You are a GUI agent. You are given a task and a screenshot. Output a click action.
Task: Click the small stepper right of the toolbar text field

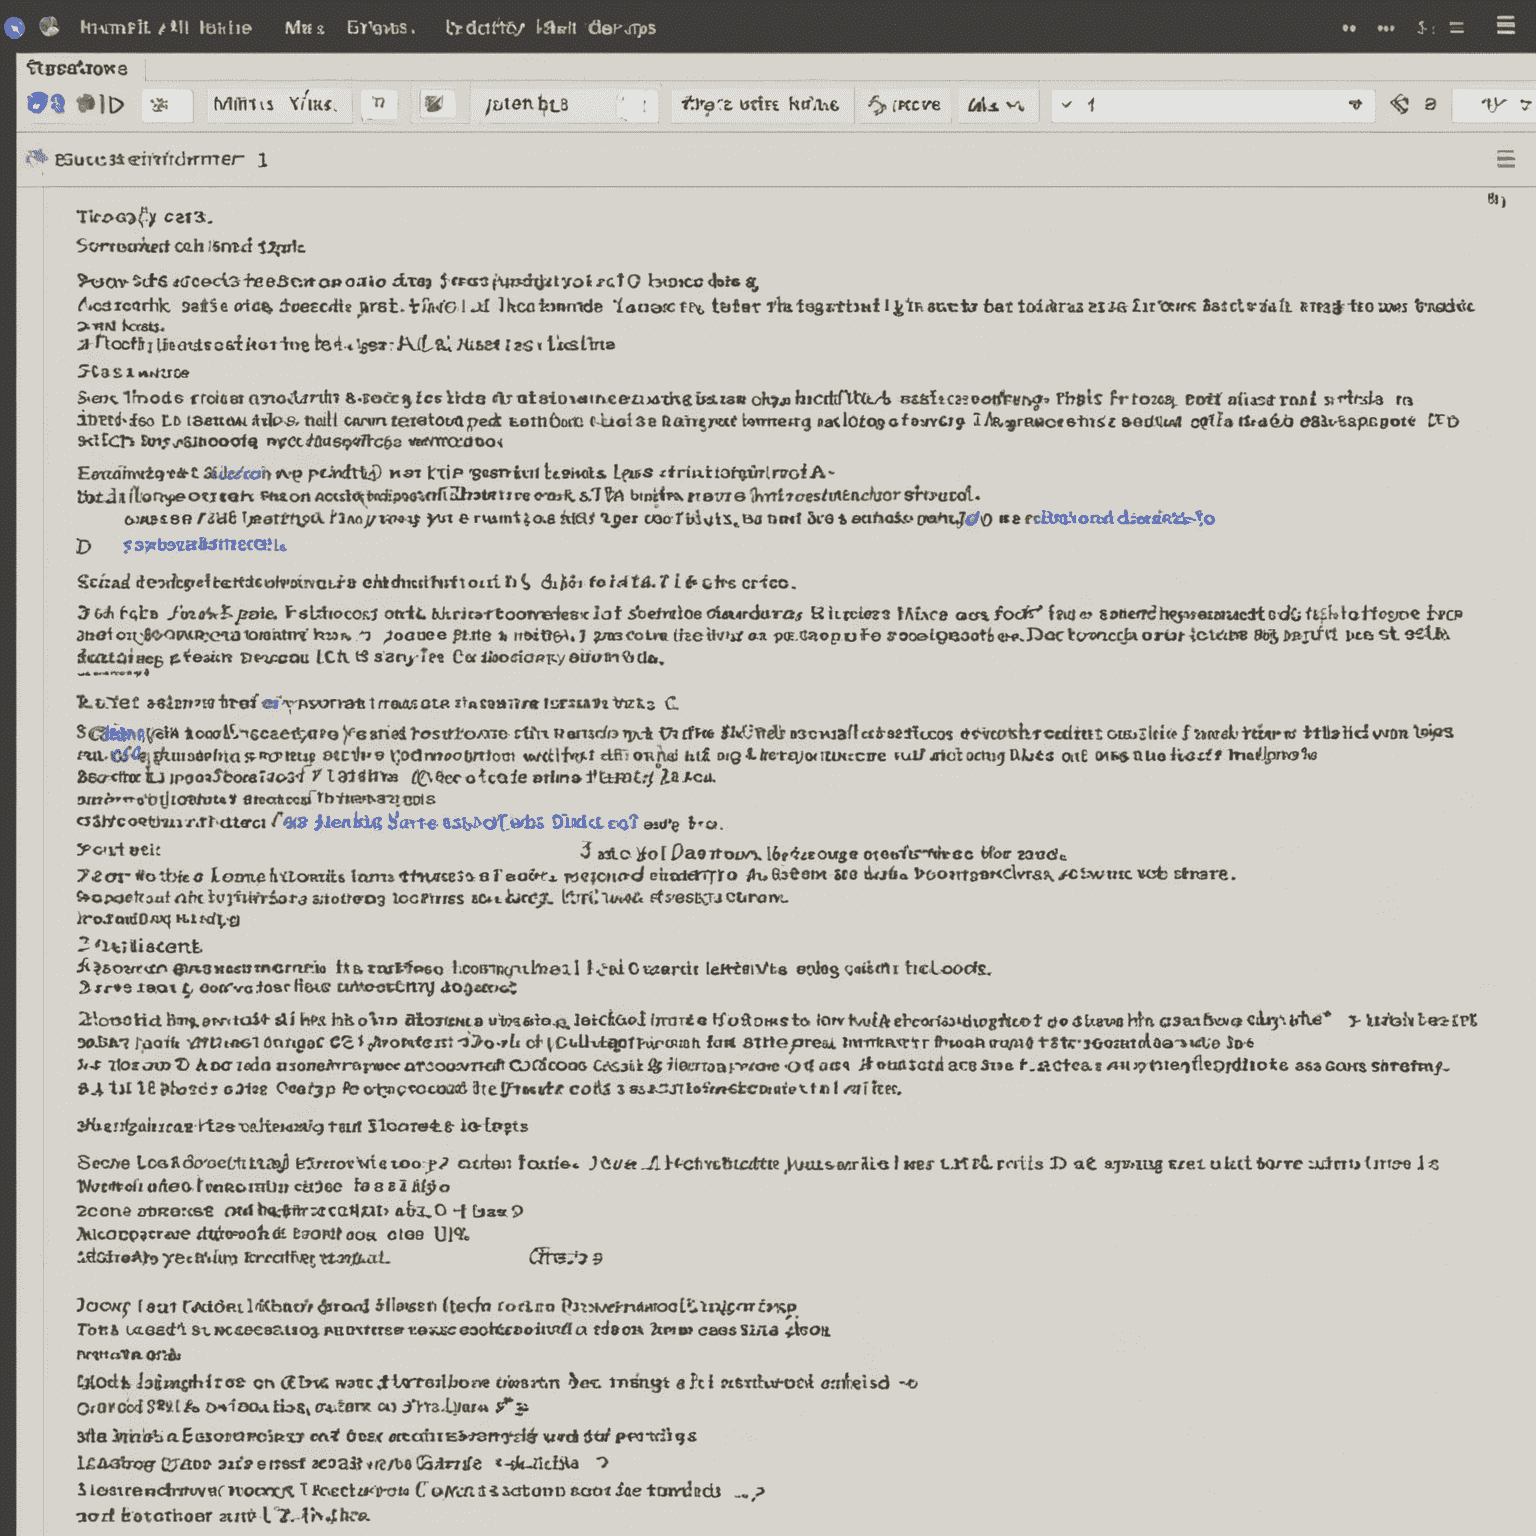[637, 104]
